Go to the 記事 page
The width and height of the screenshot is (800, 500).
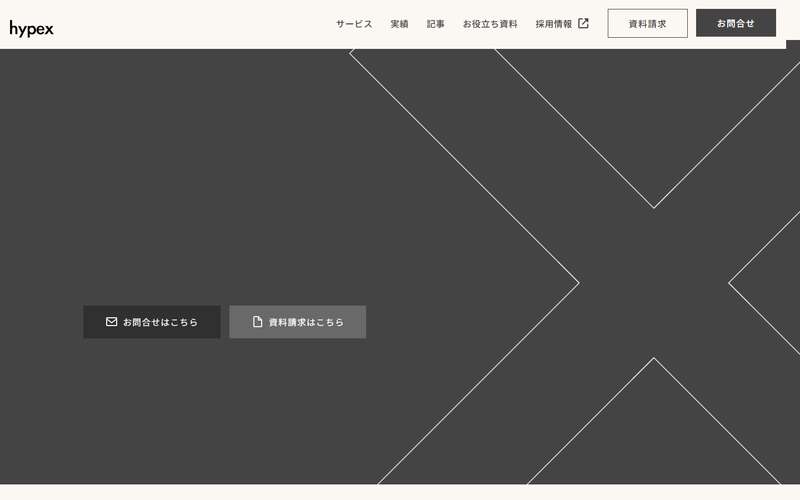pyautogui.click(x=435, y=24)
